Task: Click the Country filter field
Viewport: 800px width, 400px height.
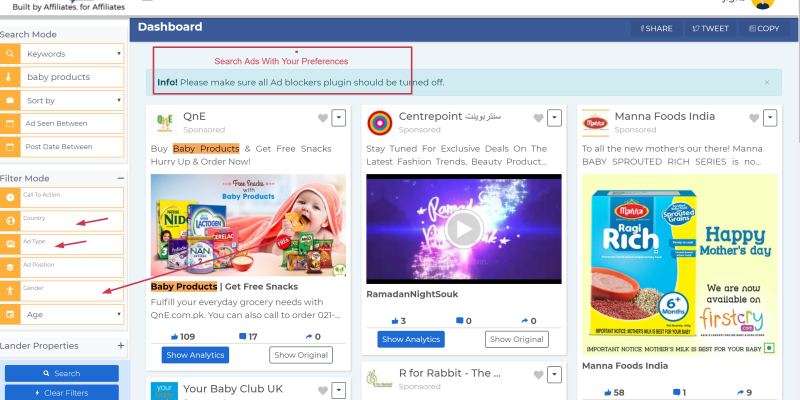Action: pos(72,221)
